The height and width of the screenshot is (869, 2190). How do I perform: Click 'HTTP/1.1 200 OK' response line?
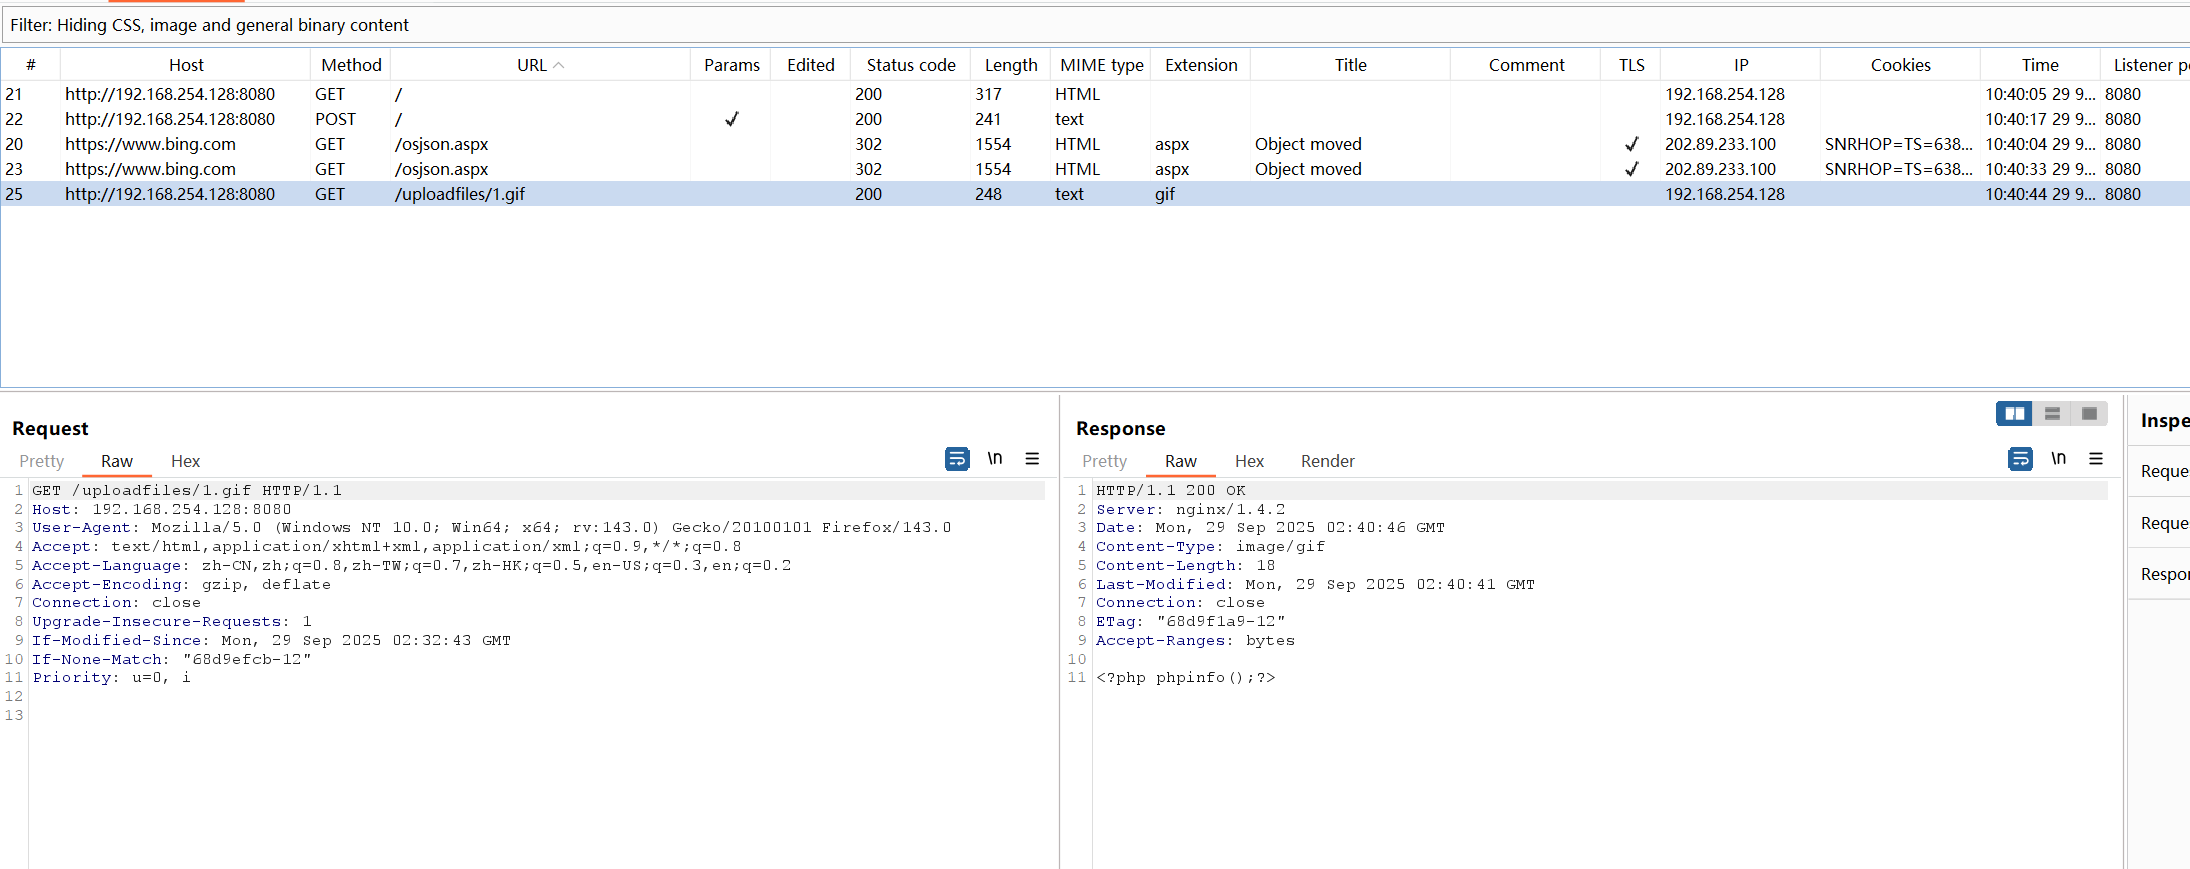pyautogui.click(x=1171, y=490)
